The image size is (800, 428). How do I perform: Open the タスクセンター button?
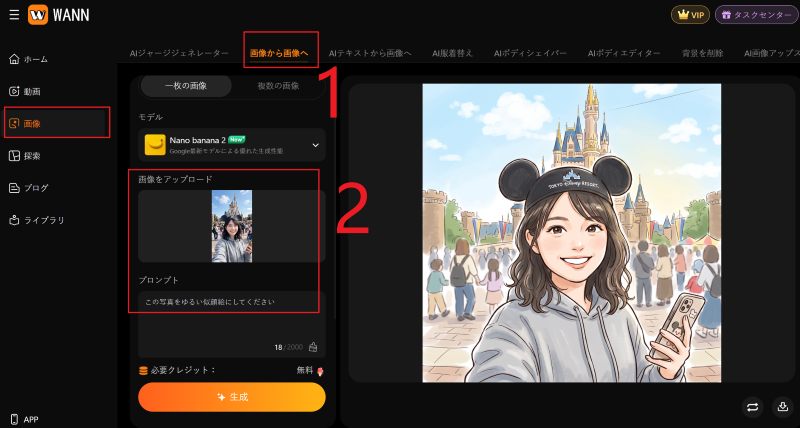757,15
